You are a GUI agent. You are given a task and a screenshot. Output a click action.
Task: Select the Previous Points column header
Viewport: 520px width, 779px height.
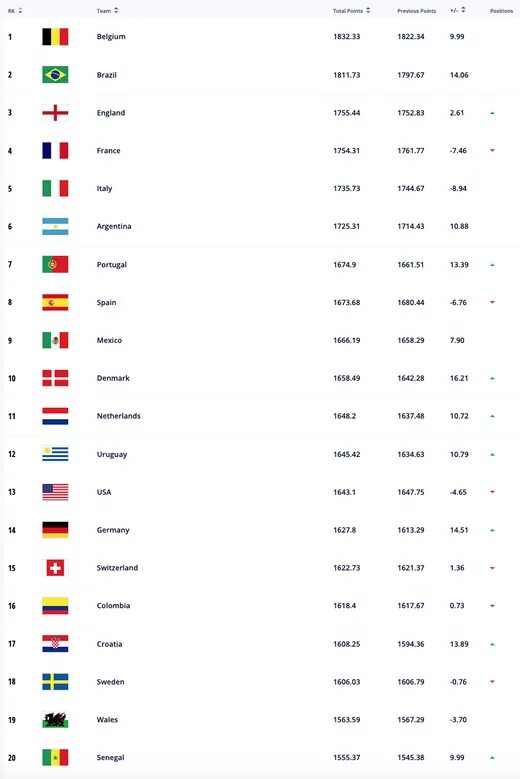(416, 11)
